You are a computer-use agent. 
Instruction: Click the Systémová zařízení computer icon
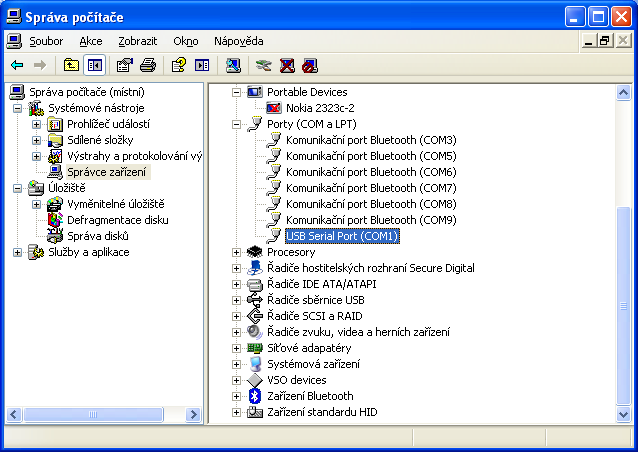pyautogui.click(x=255, y=364)
